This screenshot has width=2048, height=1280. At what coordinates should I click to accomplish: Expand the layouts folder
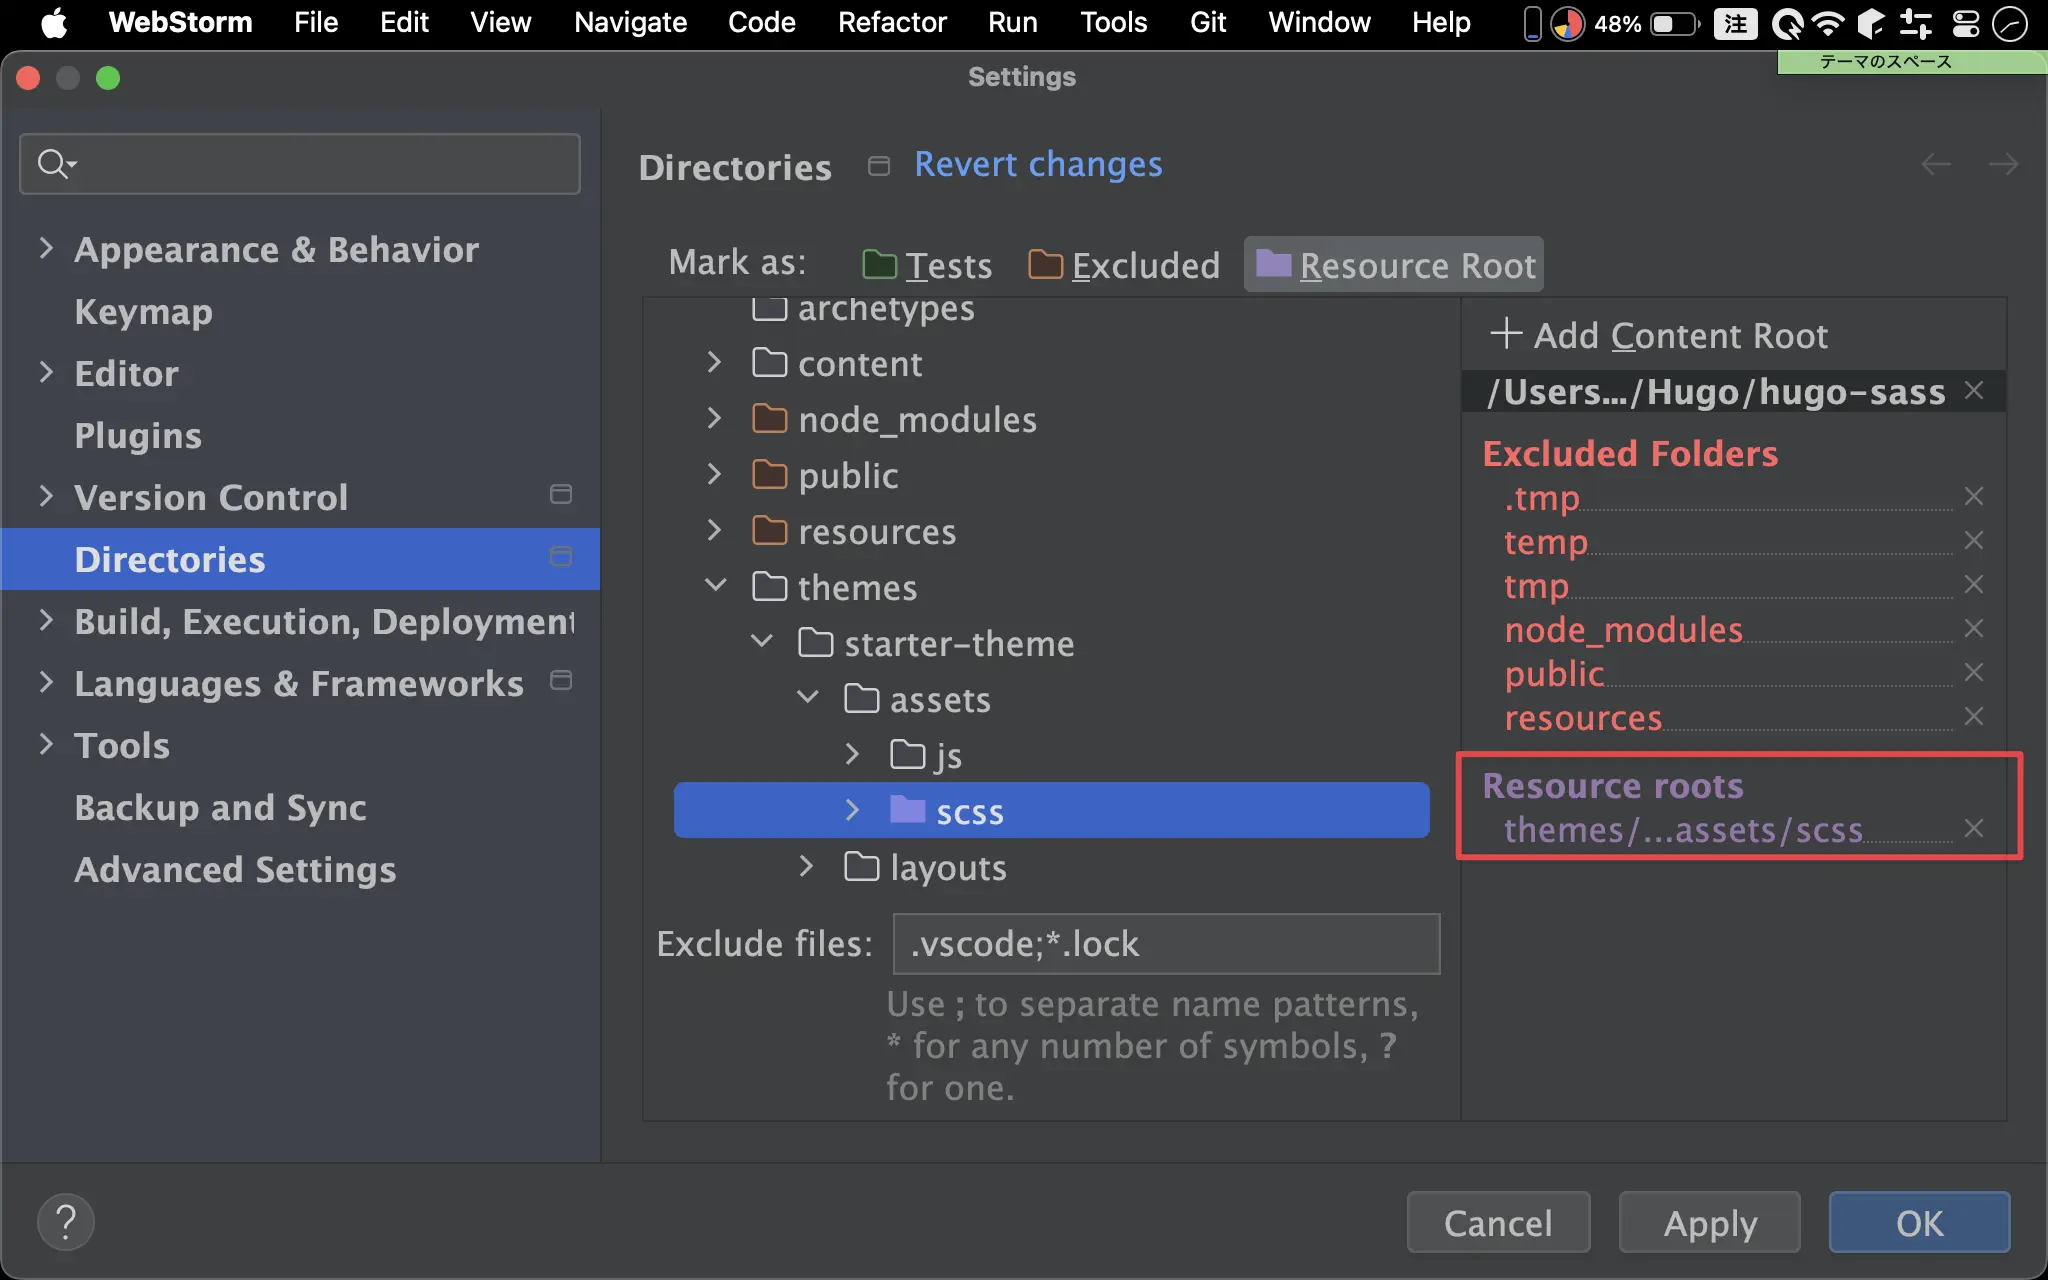point(806,866)
